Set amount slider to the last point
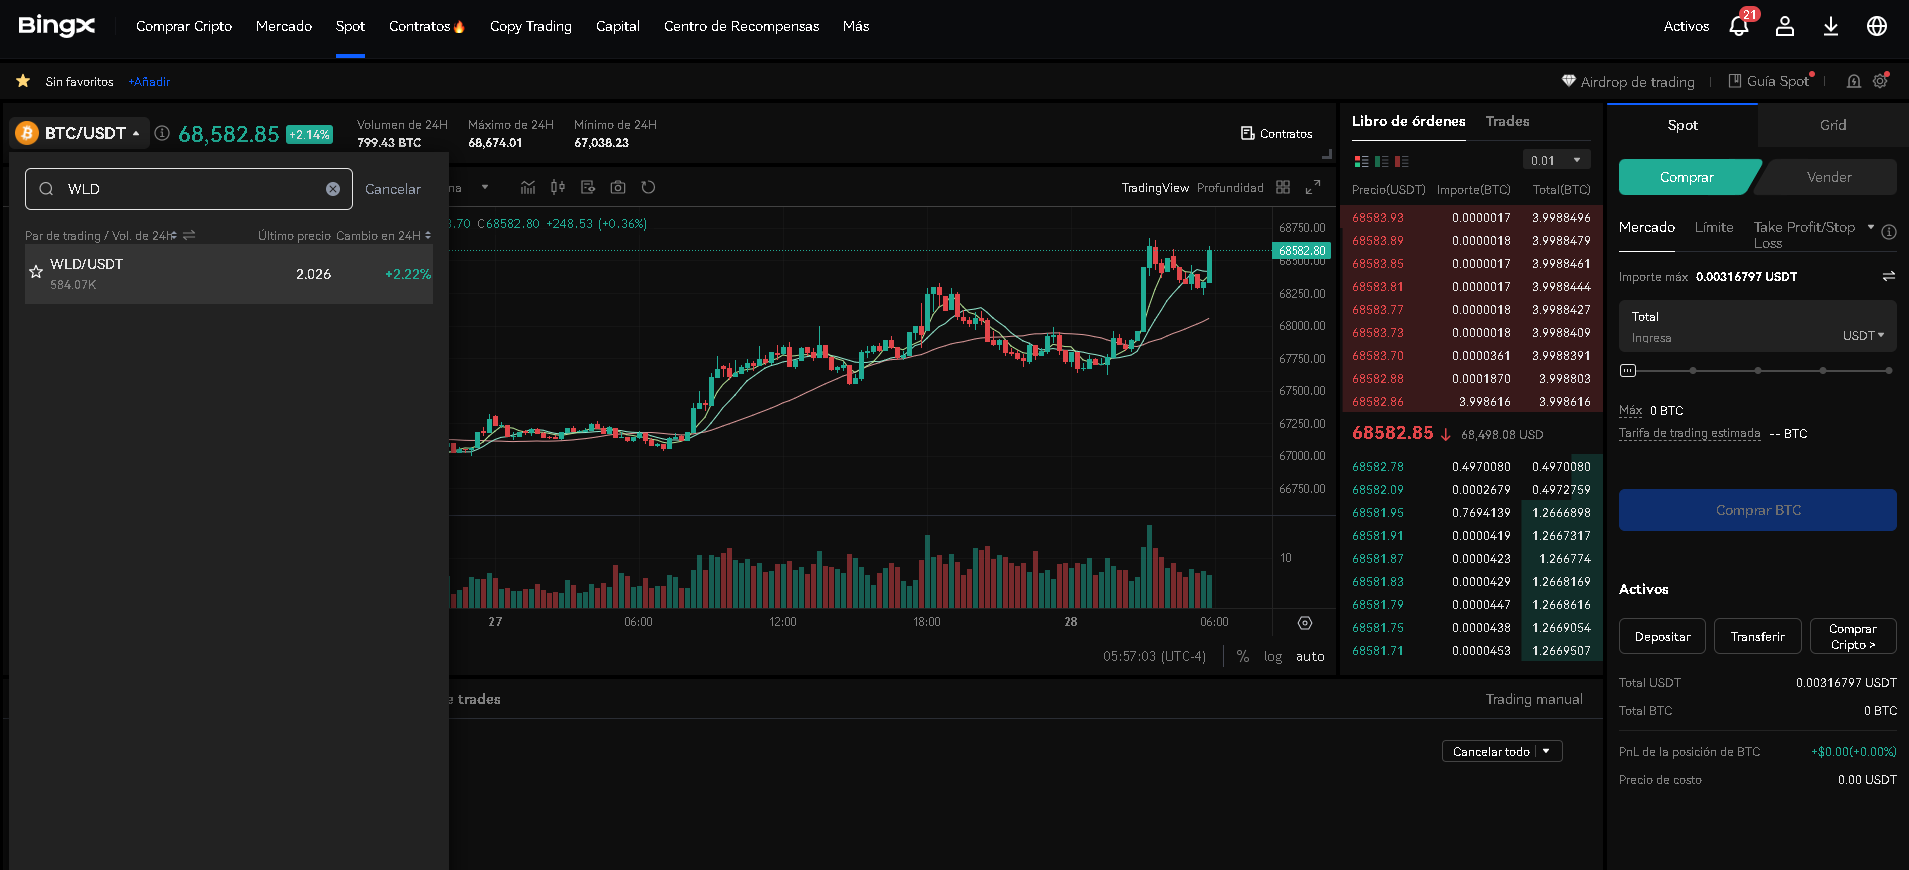Image resolution: width=1909 pixels, height=870 pixels. (x=1888, y=370)
